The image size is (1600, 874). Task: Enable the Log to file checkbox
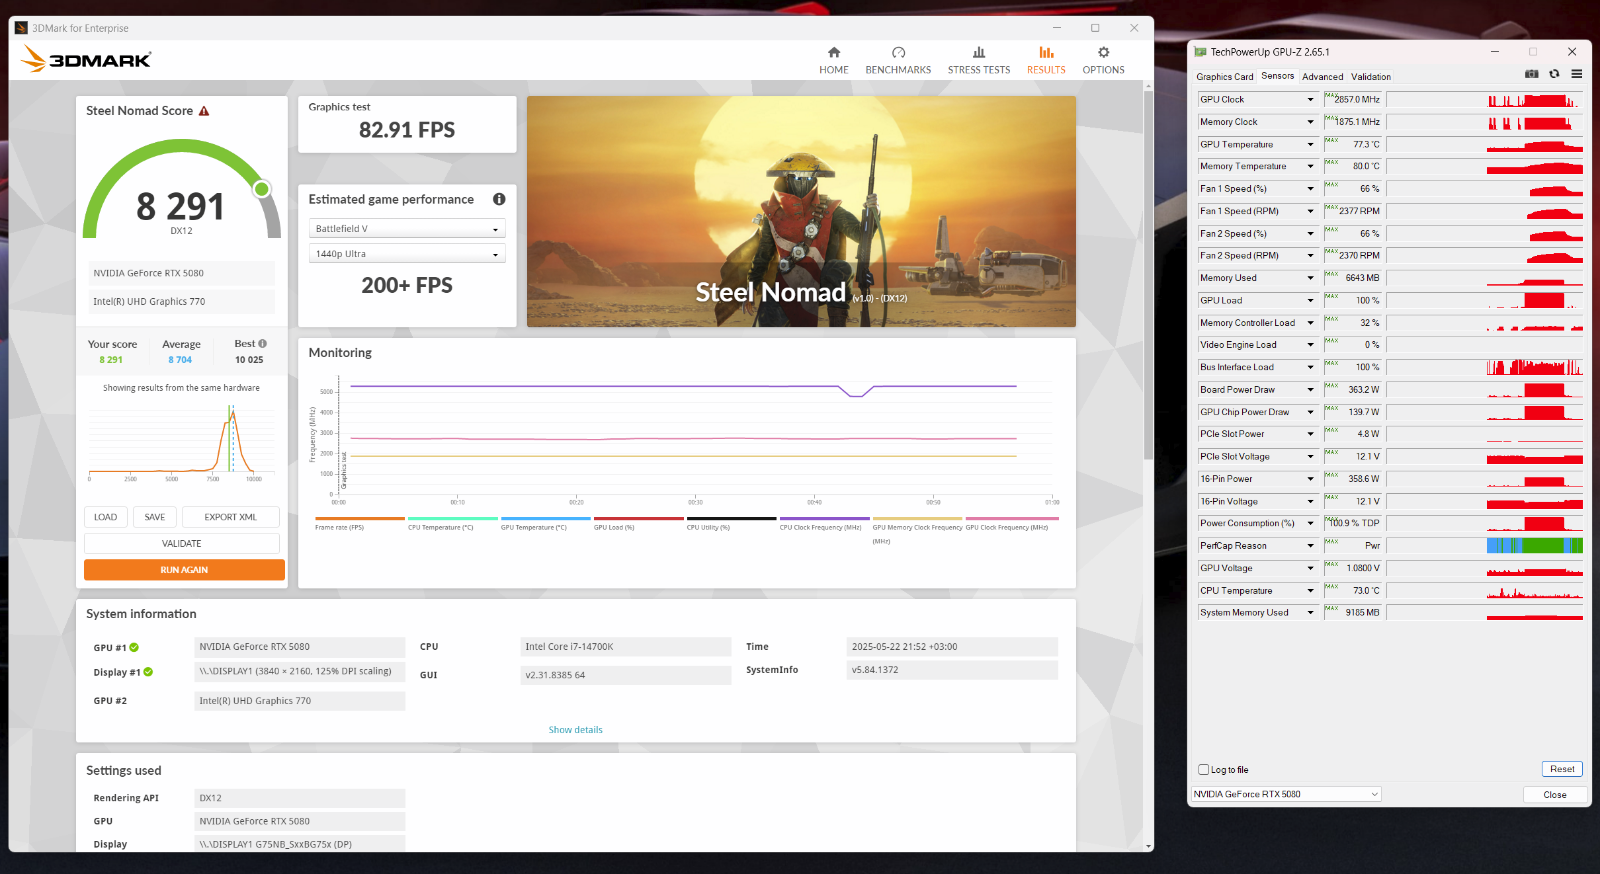pyautogui.click(x=1204, y=770)
